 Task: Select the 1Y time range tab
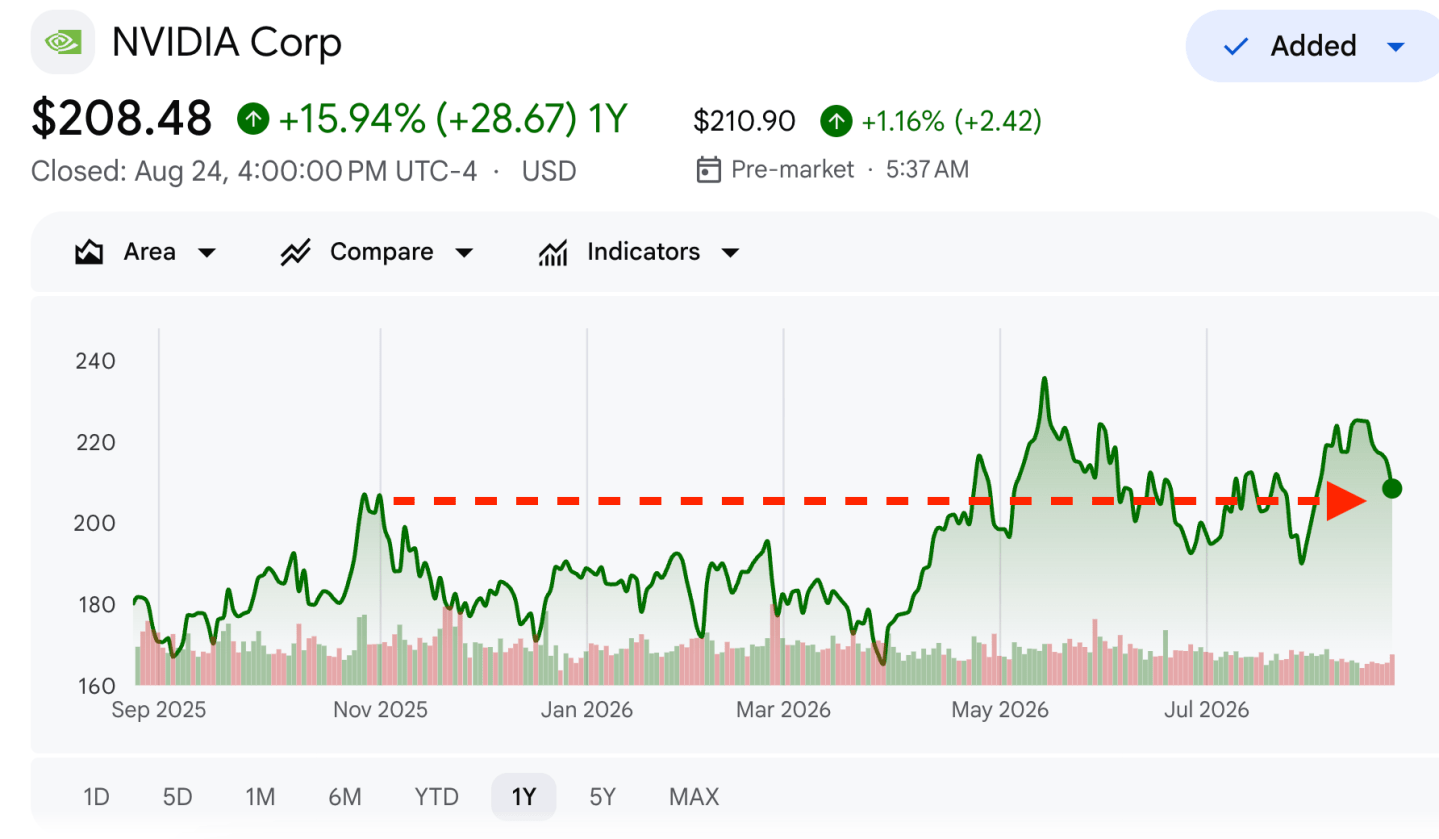(x=524, y=797)
